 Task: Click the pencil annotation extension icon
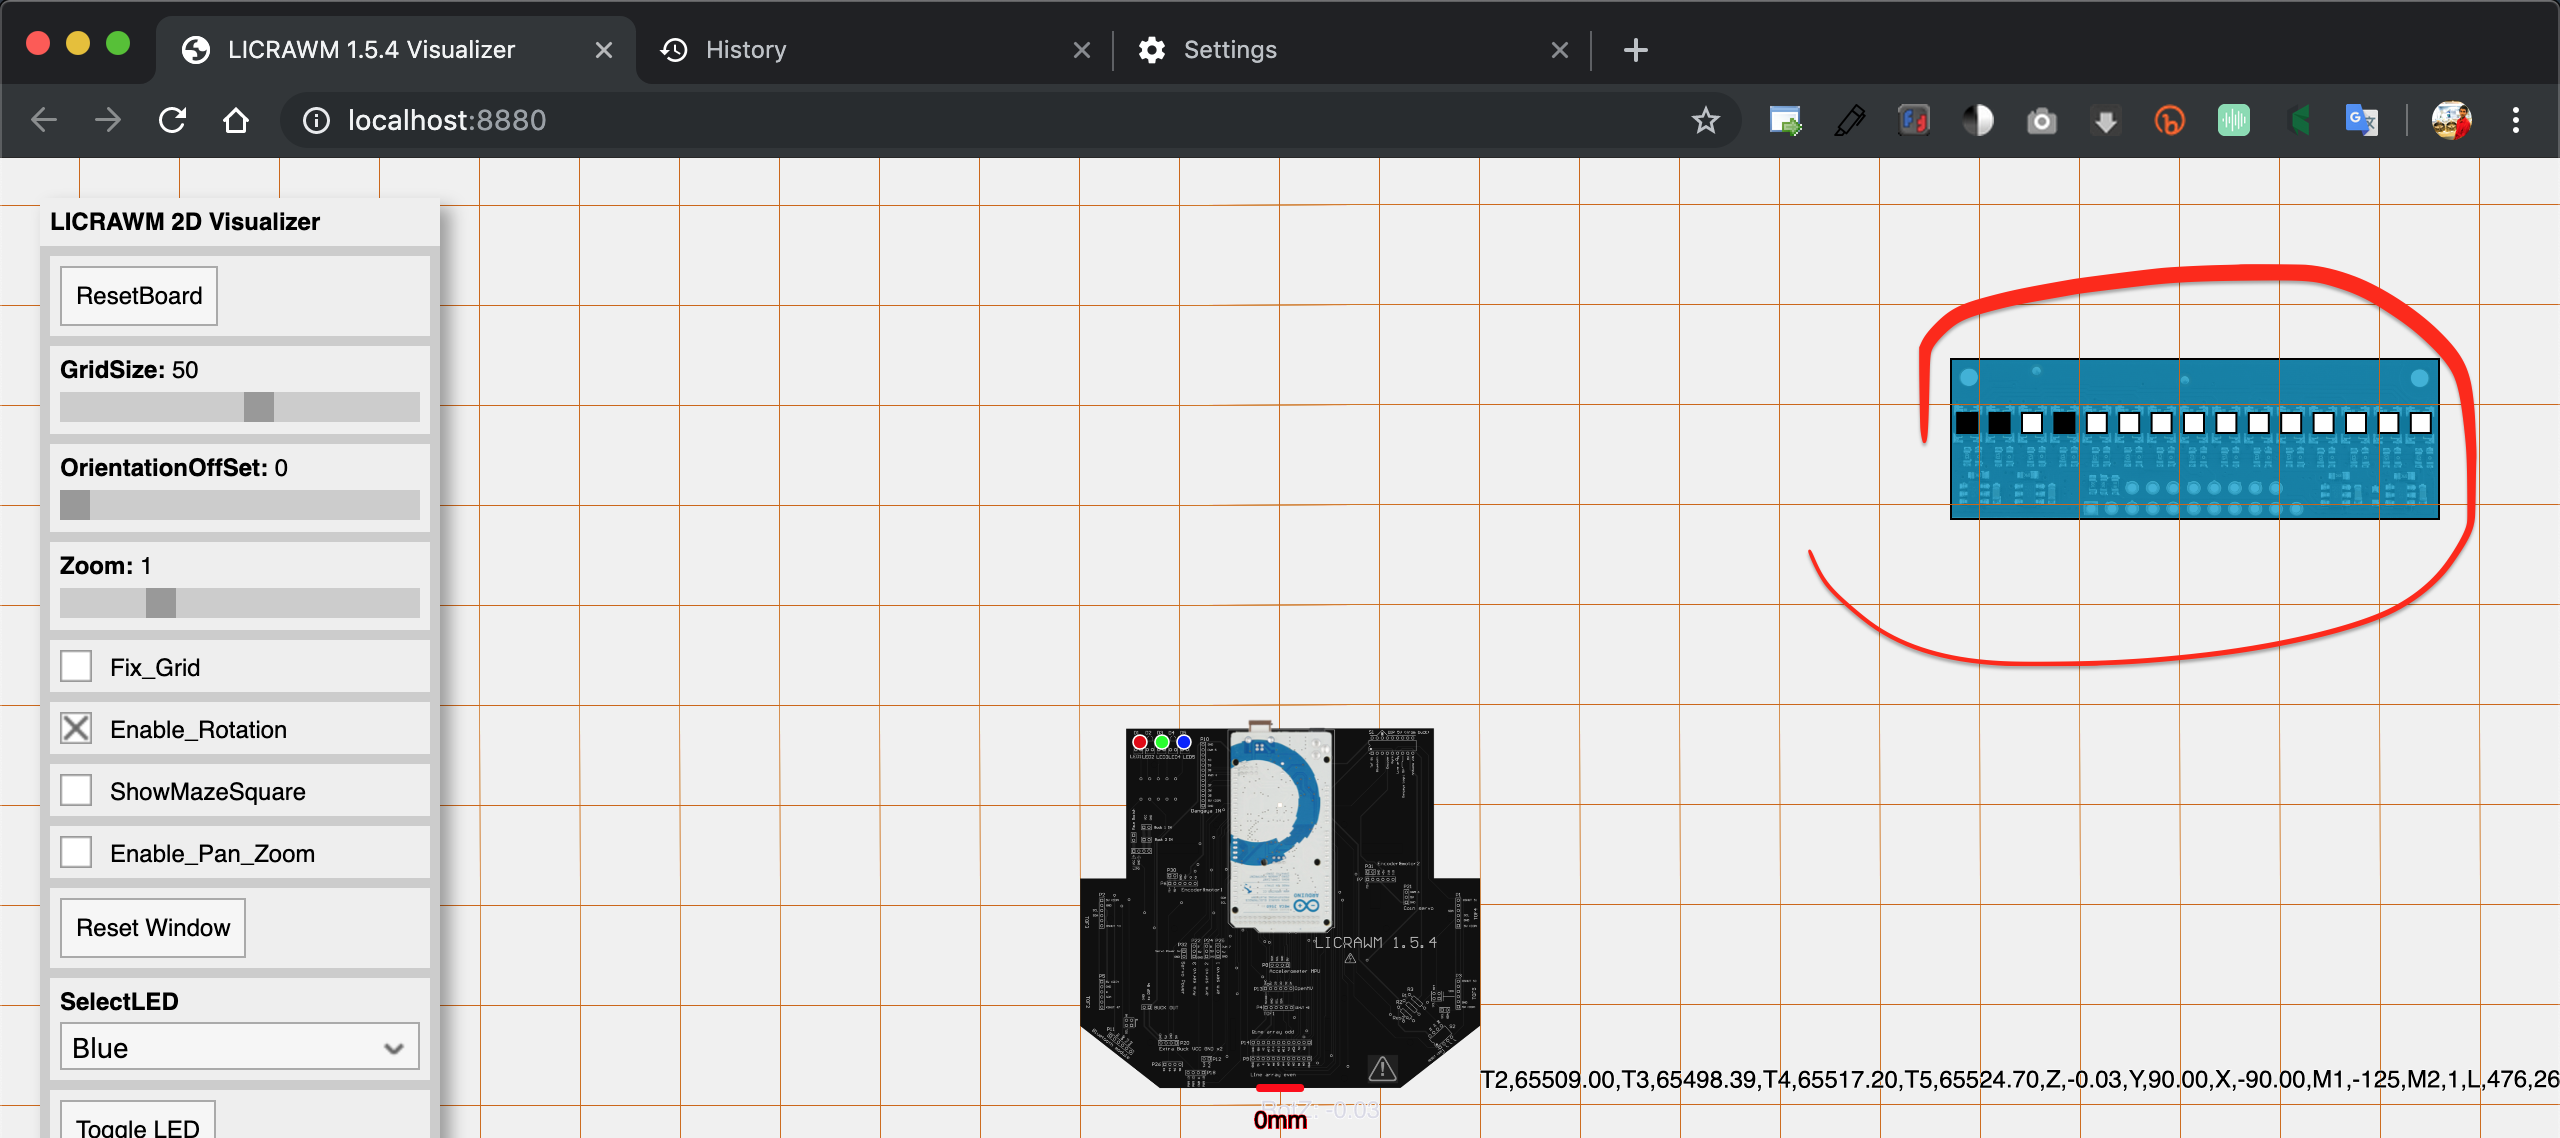pos(1849,120)
